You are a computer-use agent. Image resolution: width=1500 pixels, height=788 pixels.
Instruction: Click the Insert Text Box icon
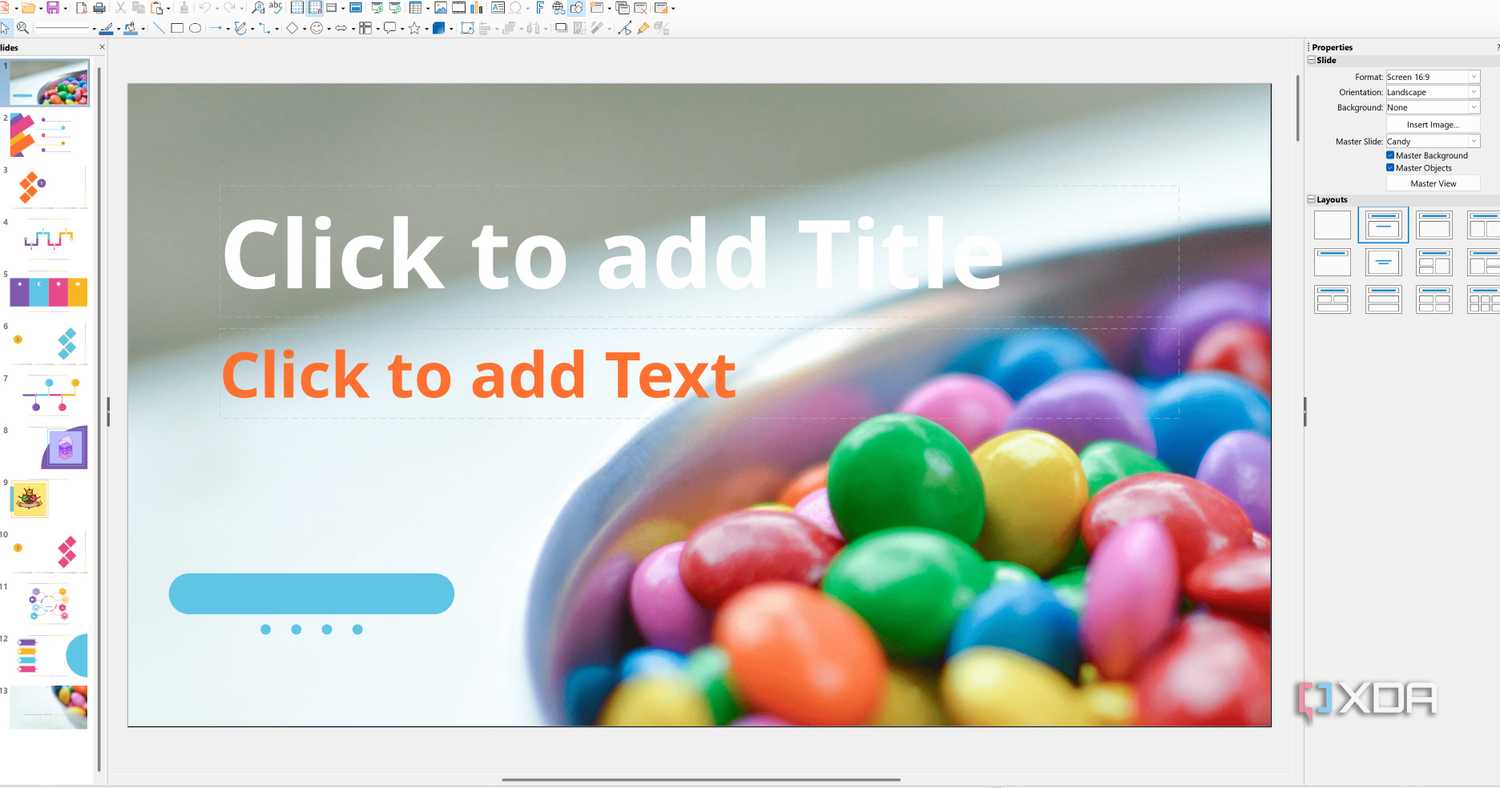coord(498,8)
